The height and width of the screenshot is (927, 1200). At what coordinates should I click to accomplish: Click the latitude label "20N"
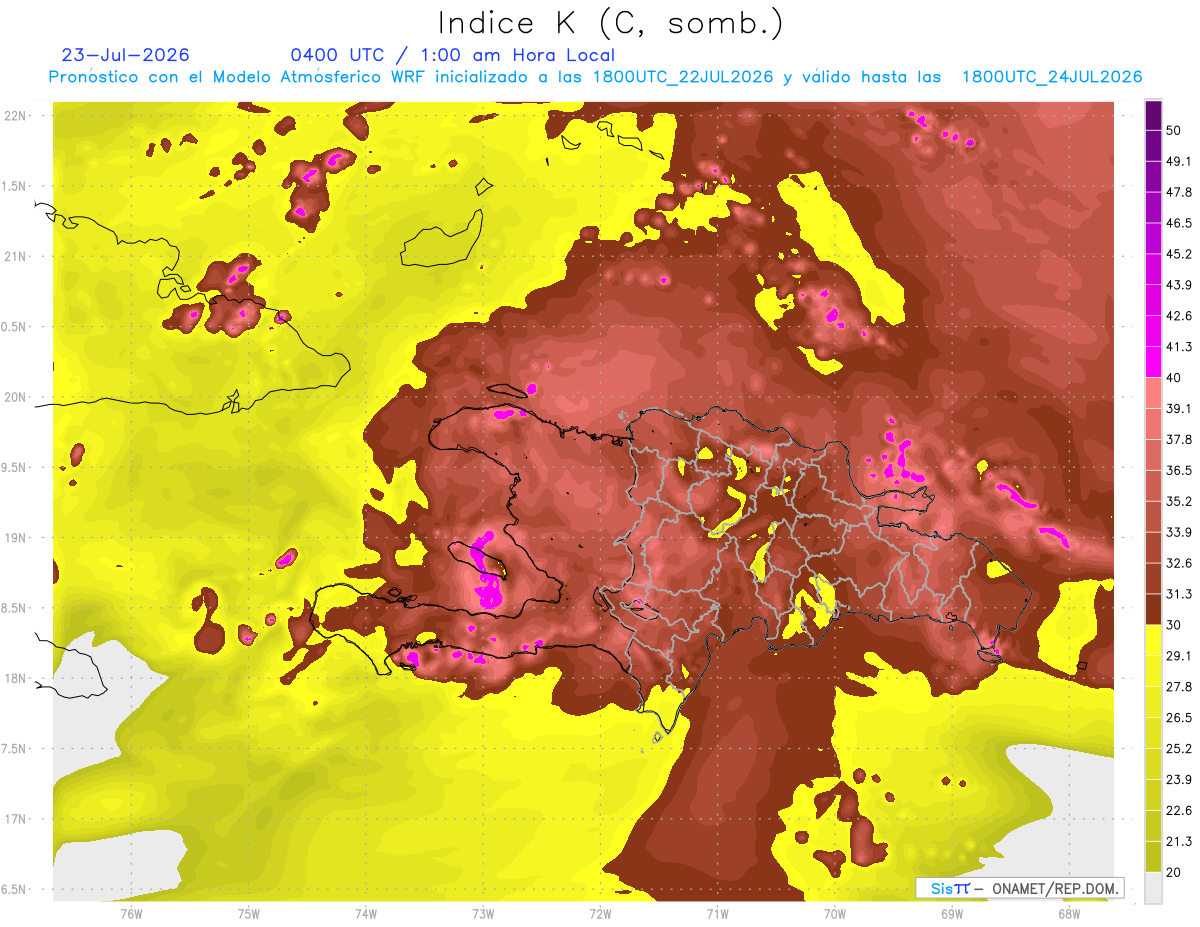15,397
